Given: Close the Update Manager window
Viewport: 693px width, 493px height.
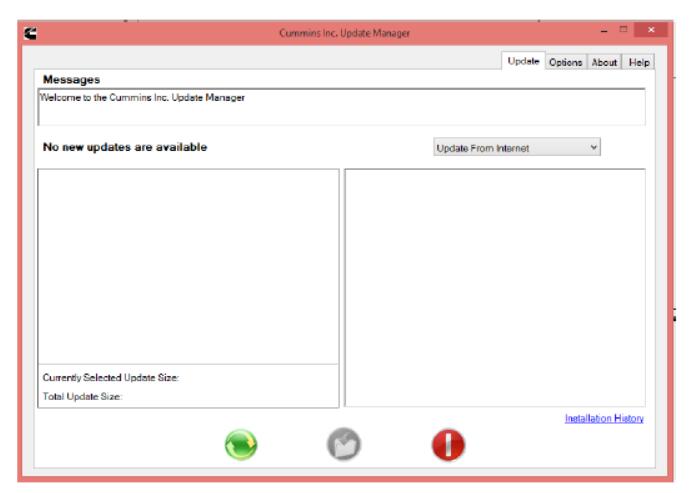Looking at the screenshot, I should coord(651,30).
